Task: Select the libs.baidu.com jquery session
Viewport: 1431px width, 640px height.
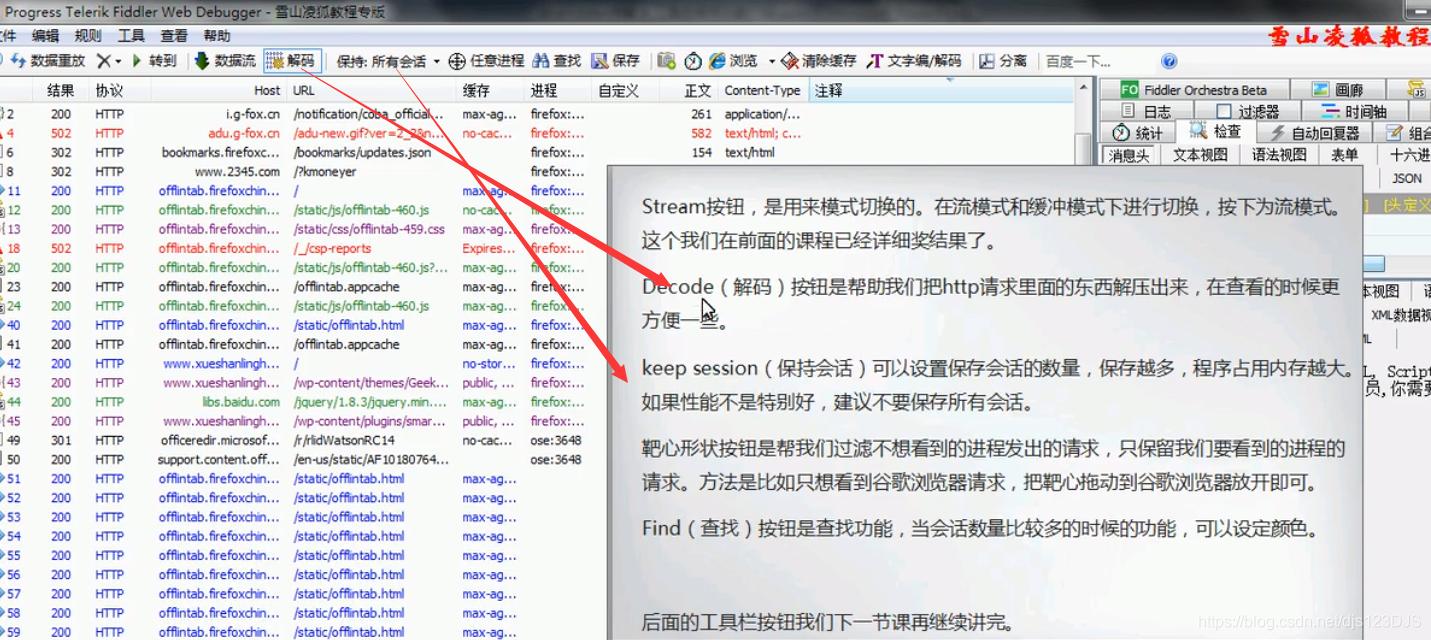Action: 304,402
